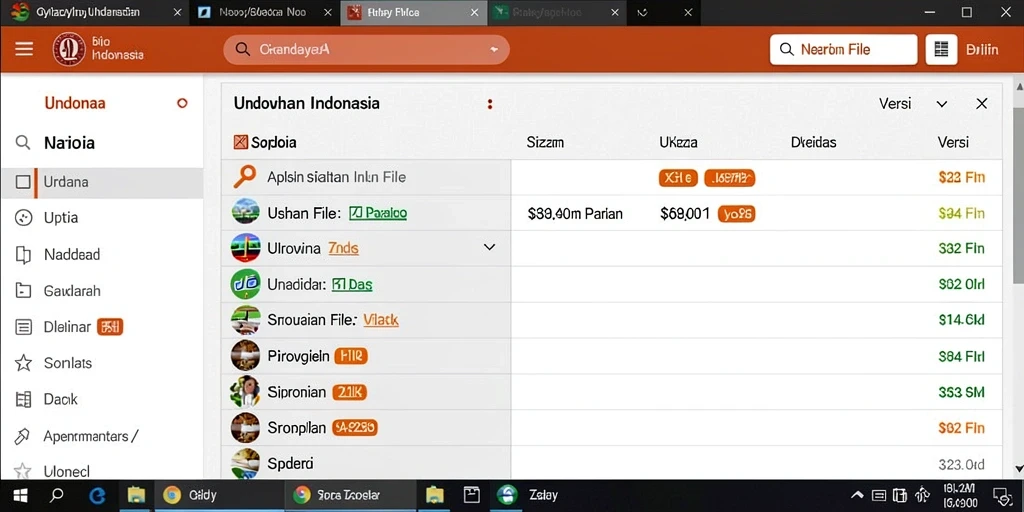Open the hamburger menu in the header

pos(24,49)
